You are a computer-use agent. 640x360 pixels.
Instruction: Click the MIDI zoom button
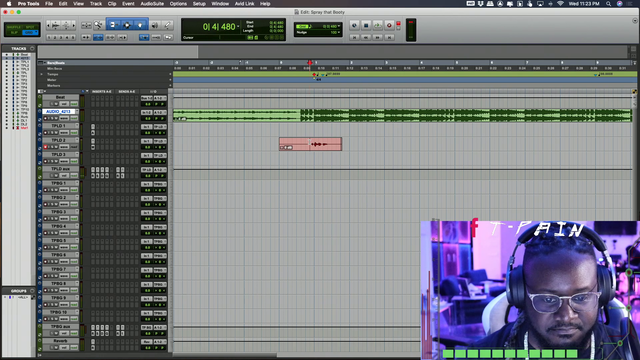click(x=66, y=25)
